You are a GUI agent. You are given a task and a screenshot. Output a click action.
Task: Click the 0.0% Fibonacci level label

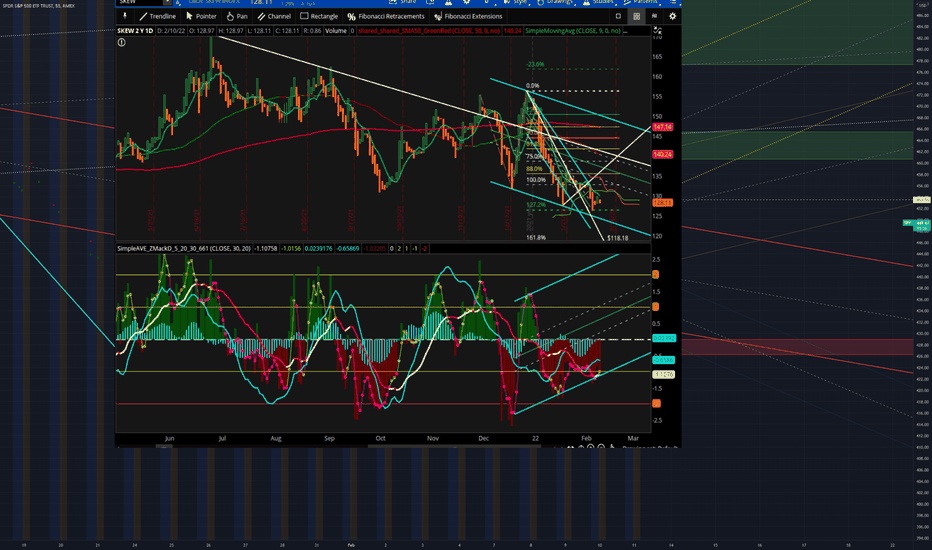(x=533, y=86)
